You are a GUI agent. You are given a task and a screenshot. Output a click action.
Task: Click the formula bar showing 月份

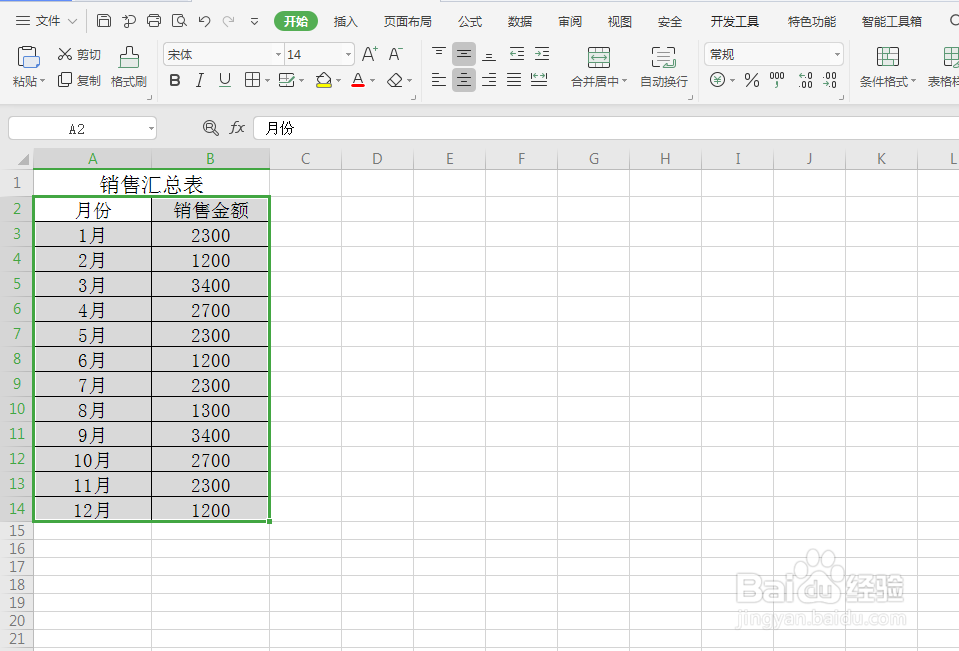605,128
